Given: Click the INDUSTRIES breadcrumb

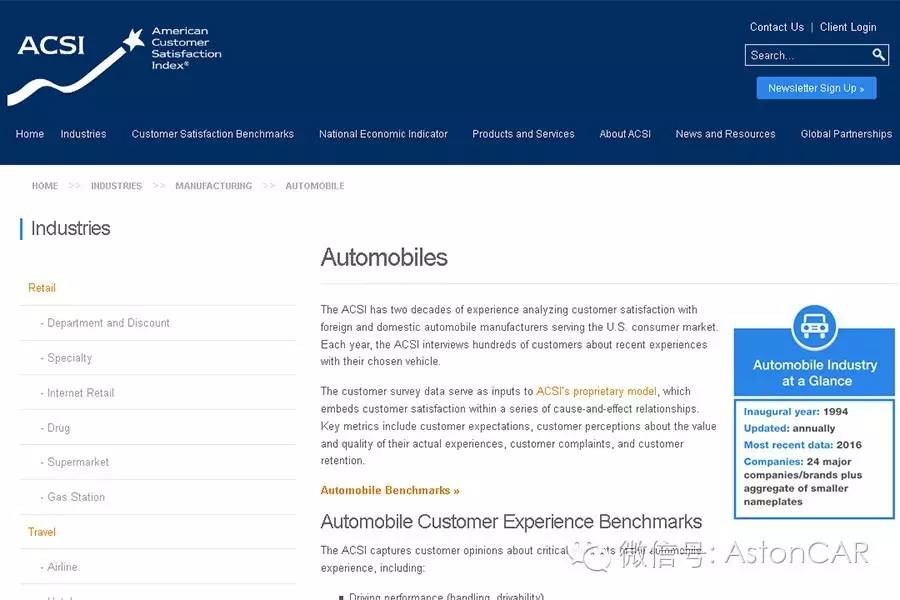Looking at the screenshot, I should click(116, 186).
